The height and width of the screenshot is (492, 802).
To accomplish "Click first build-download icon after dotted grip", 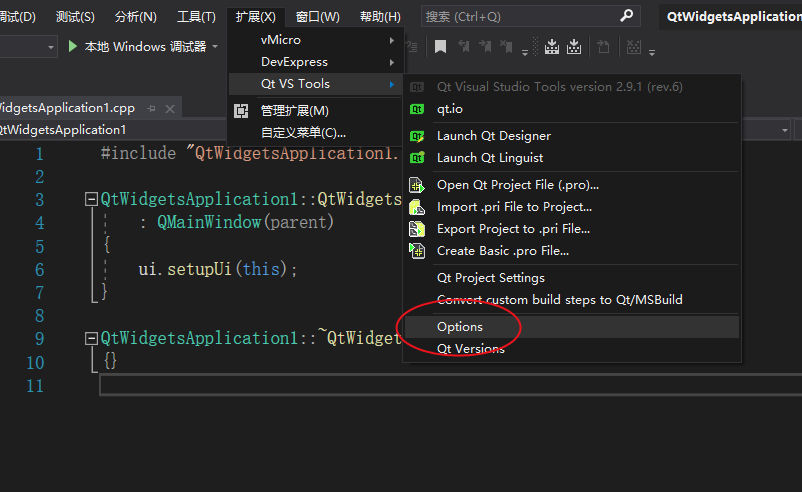I will tap(552, 47).
